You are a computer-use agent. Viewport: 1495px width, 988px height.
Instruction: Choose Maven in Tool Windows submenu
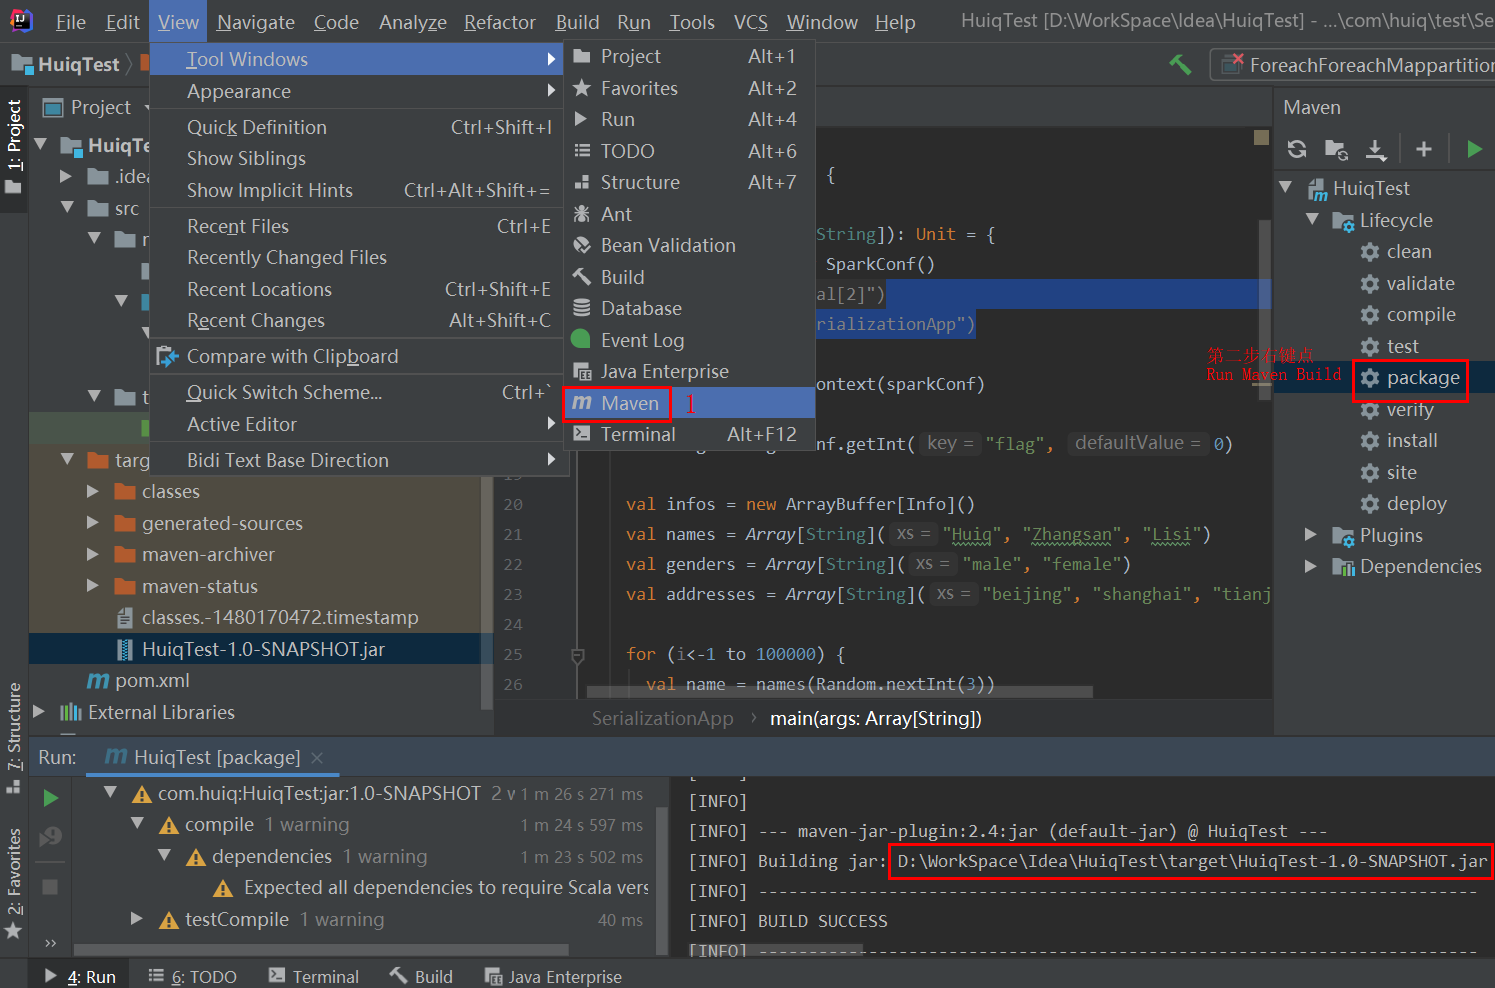(x=690, y=403)
